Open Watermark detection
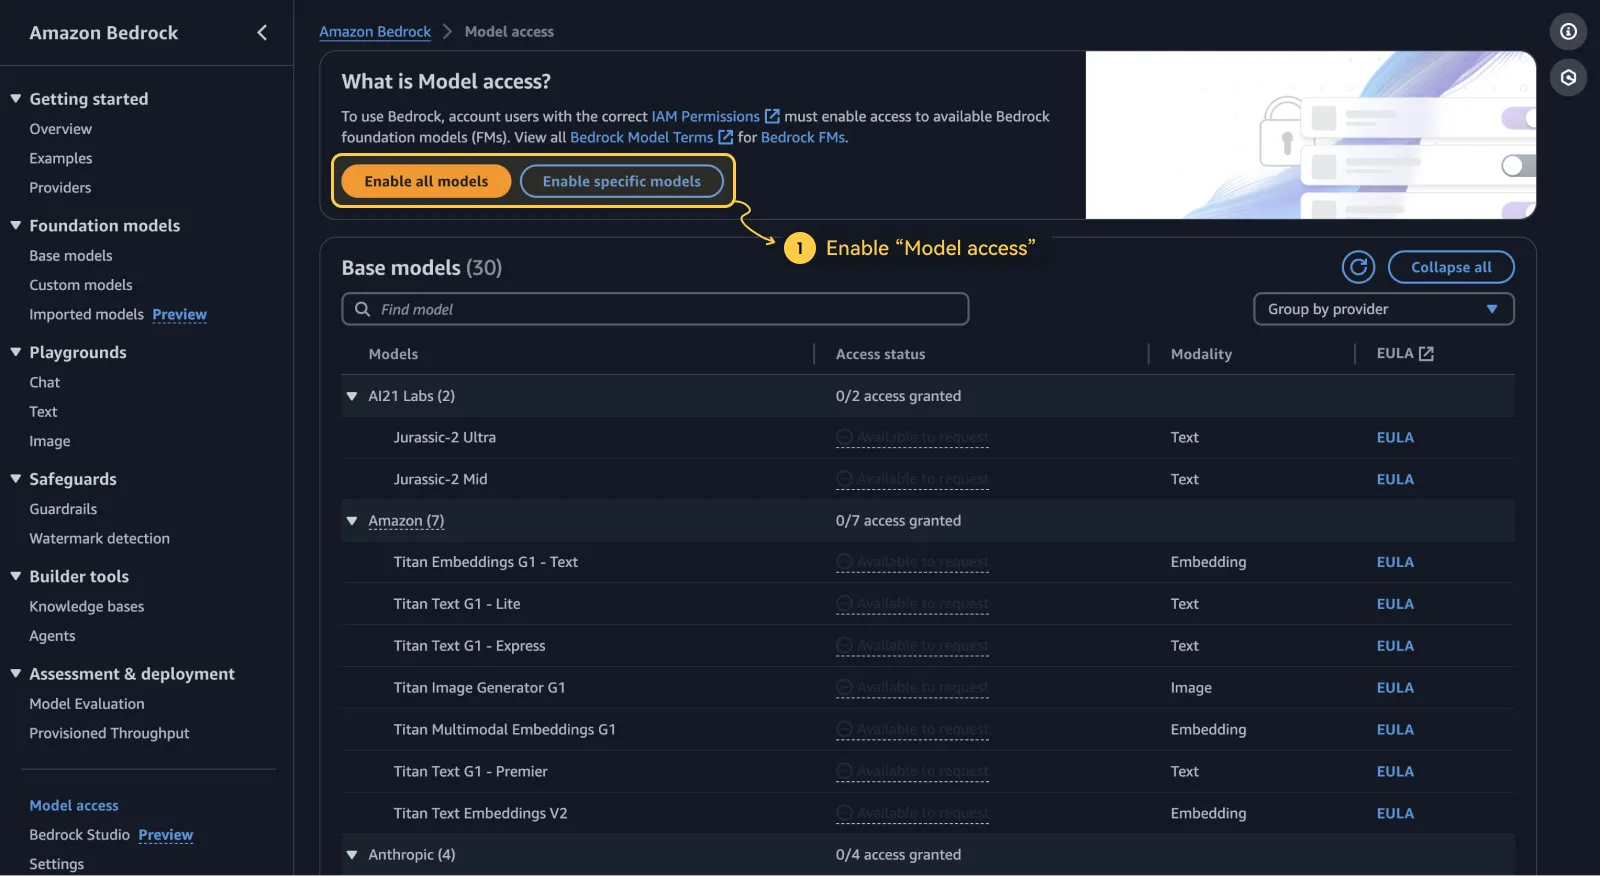The height and width of the screenshot is (876, 1600). (99, 538)
